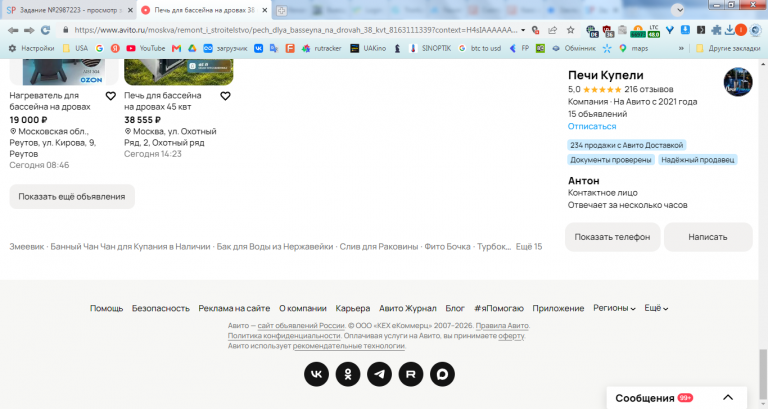Open Avito's Rutube social icon
The width and height of the screenshot is (768, 409).
411,374
